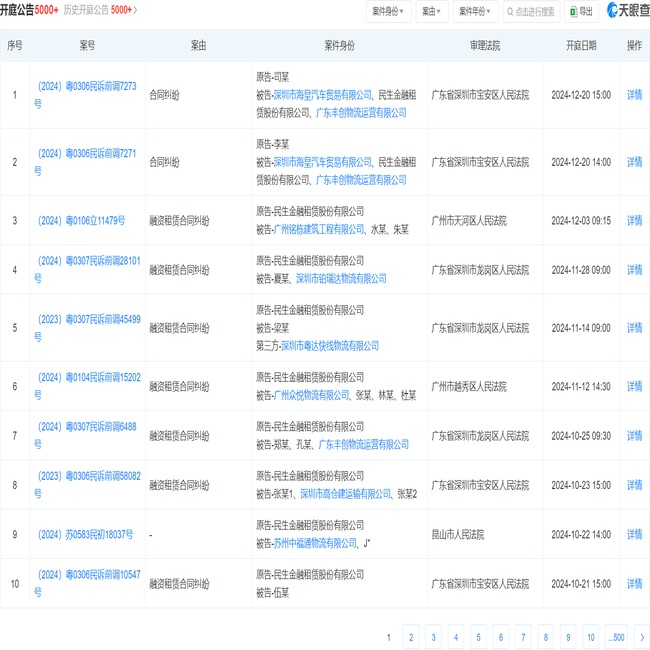Jump to last page ...500
650x650 pixels.
(616, 637)
